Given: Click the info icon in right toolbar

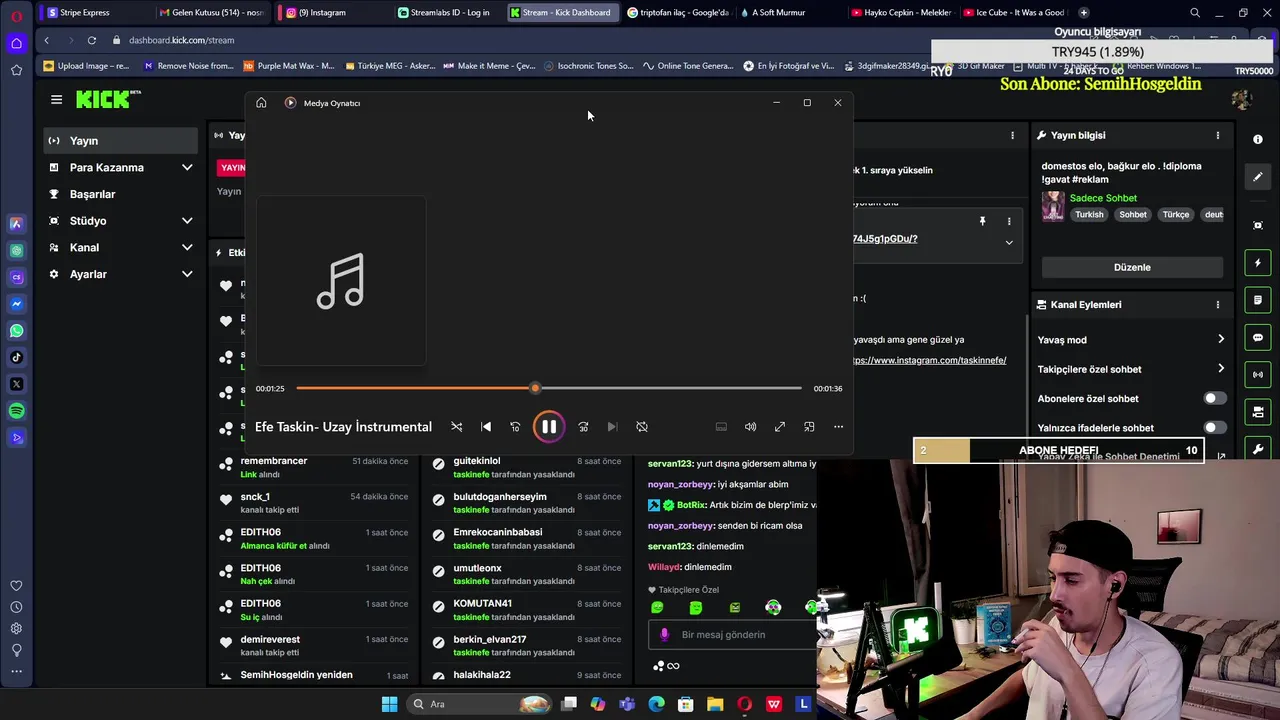Looking at the screenshot, I should [x=1258, y=140].
